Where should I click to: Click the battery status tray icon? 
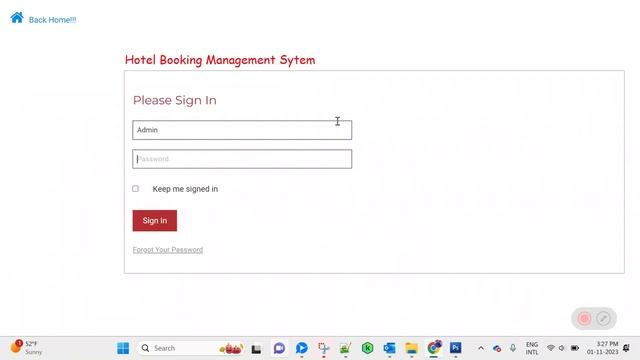pyautogui.click(x=575, y=348)
